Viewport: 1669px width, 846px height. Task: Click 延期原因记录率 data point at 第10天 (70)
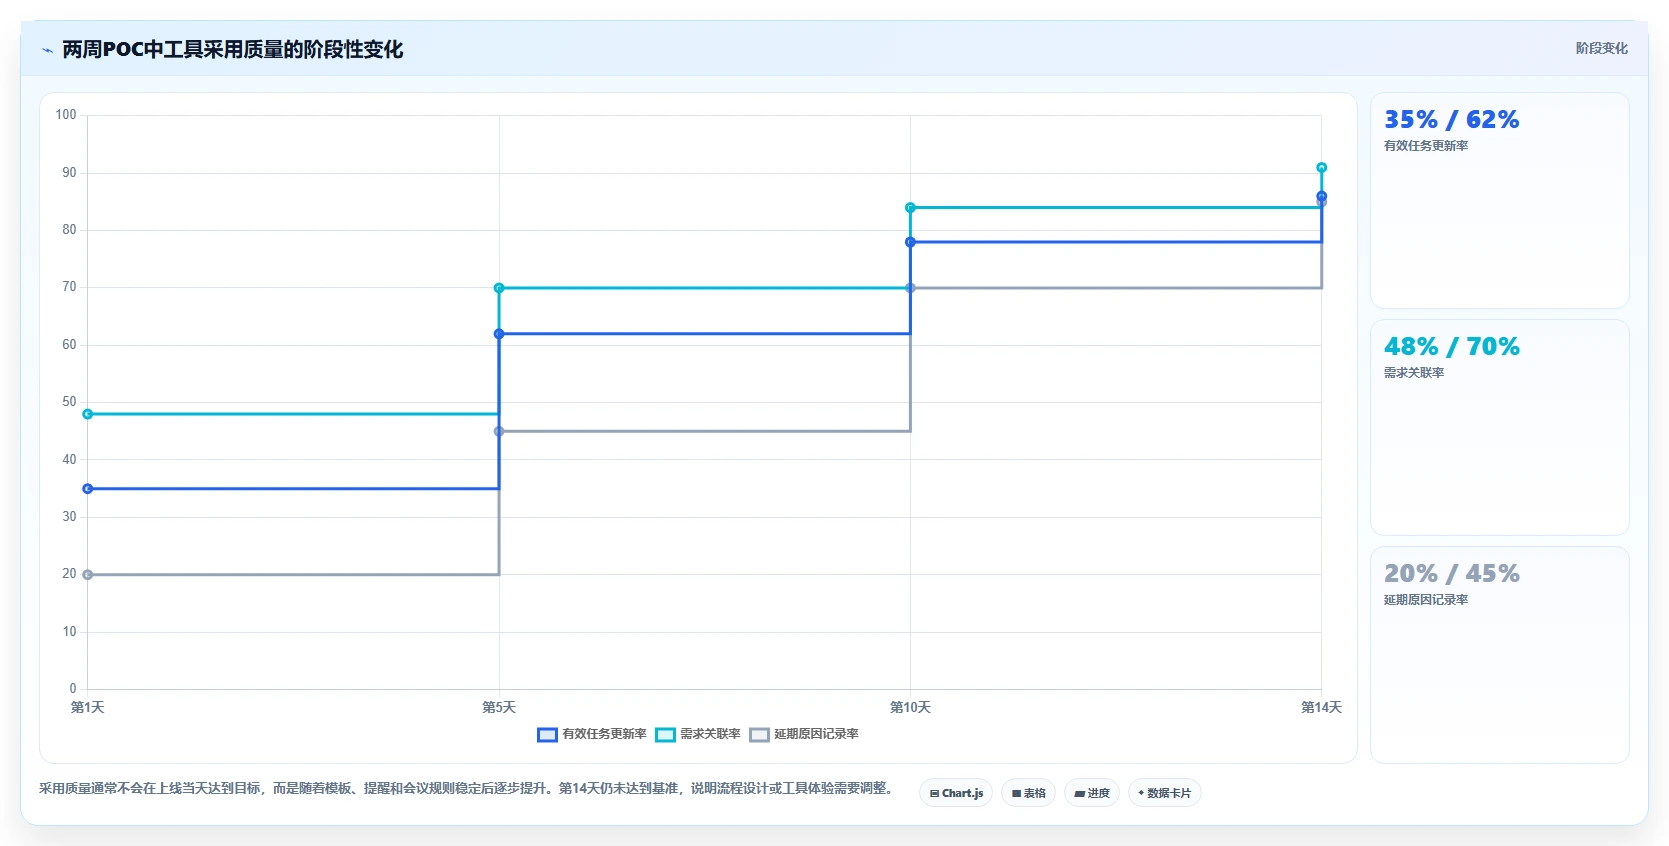(910, 288)
